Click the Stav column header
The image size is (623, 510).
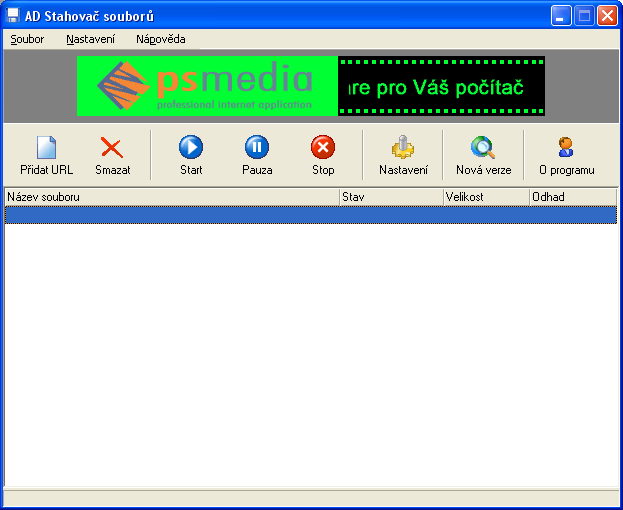click(x=391, y=197)
